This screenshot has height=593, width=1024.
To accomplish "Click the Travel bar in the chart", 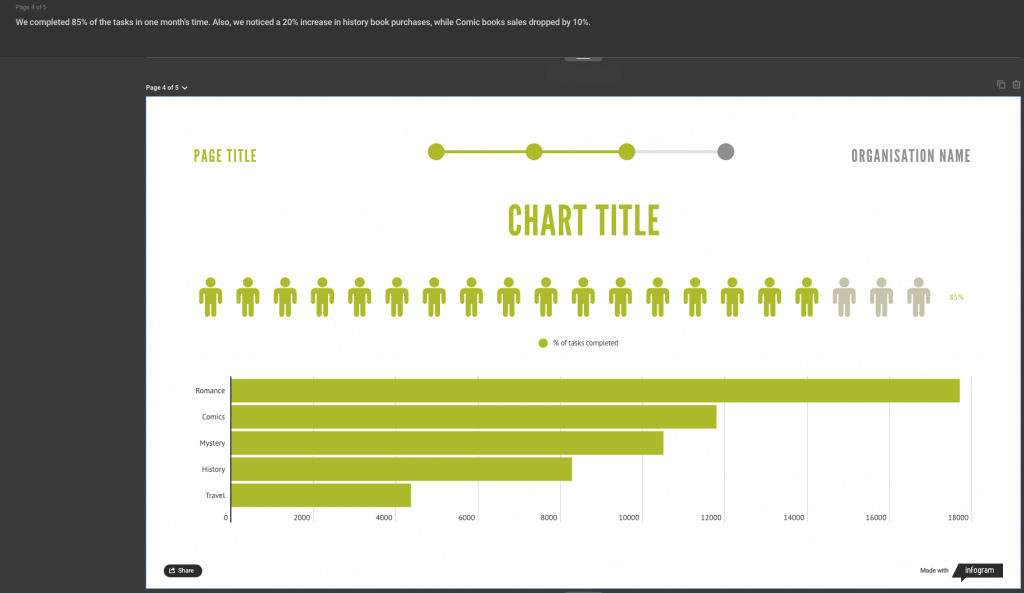I will point(321,495).
